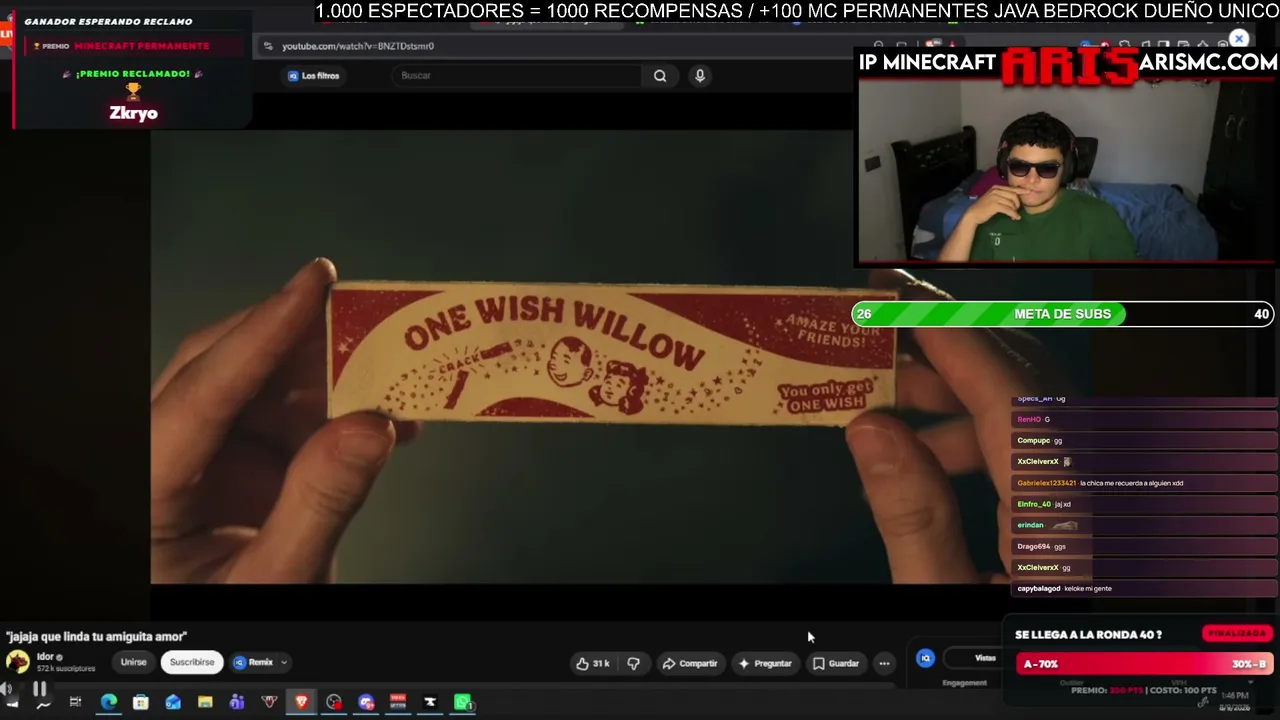Open Discord from the taskbar
Viewport: 1280px width, 720px height.
366,702
